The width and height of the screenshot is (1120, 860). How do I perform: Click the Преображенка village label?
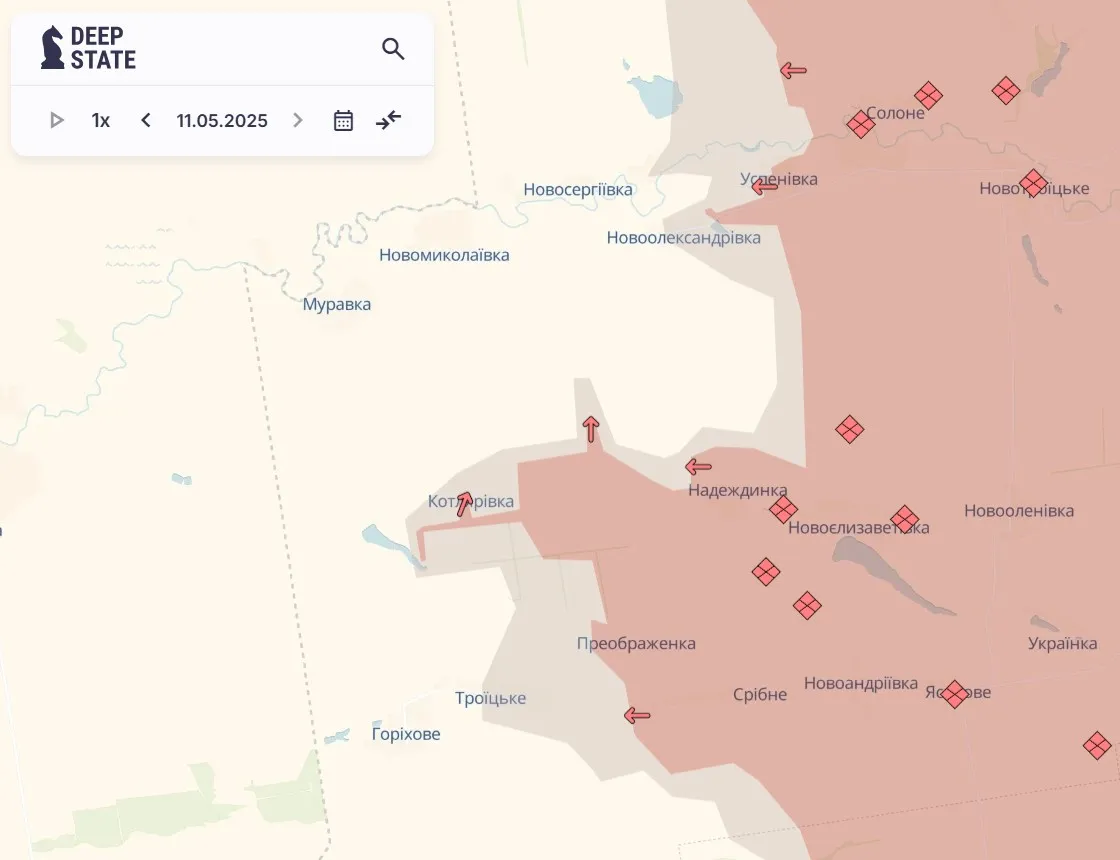pyautogui.click(x=637, y=643)
